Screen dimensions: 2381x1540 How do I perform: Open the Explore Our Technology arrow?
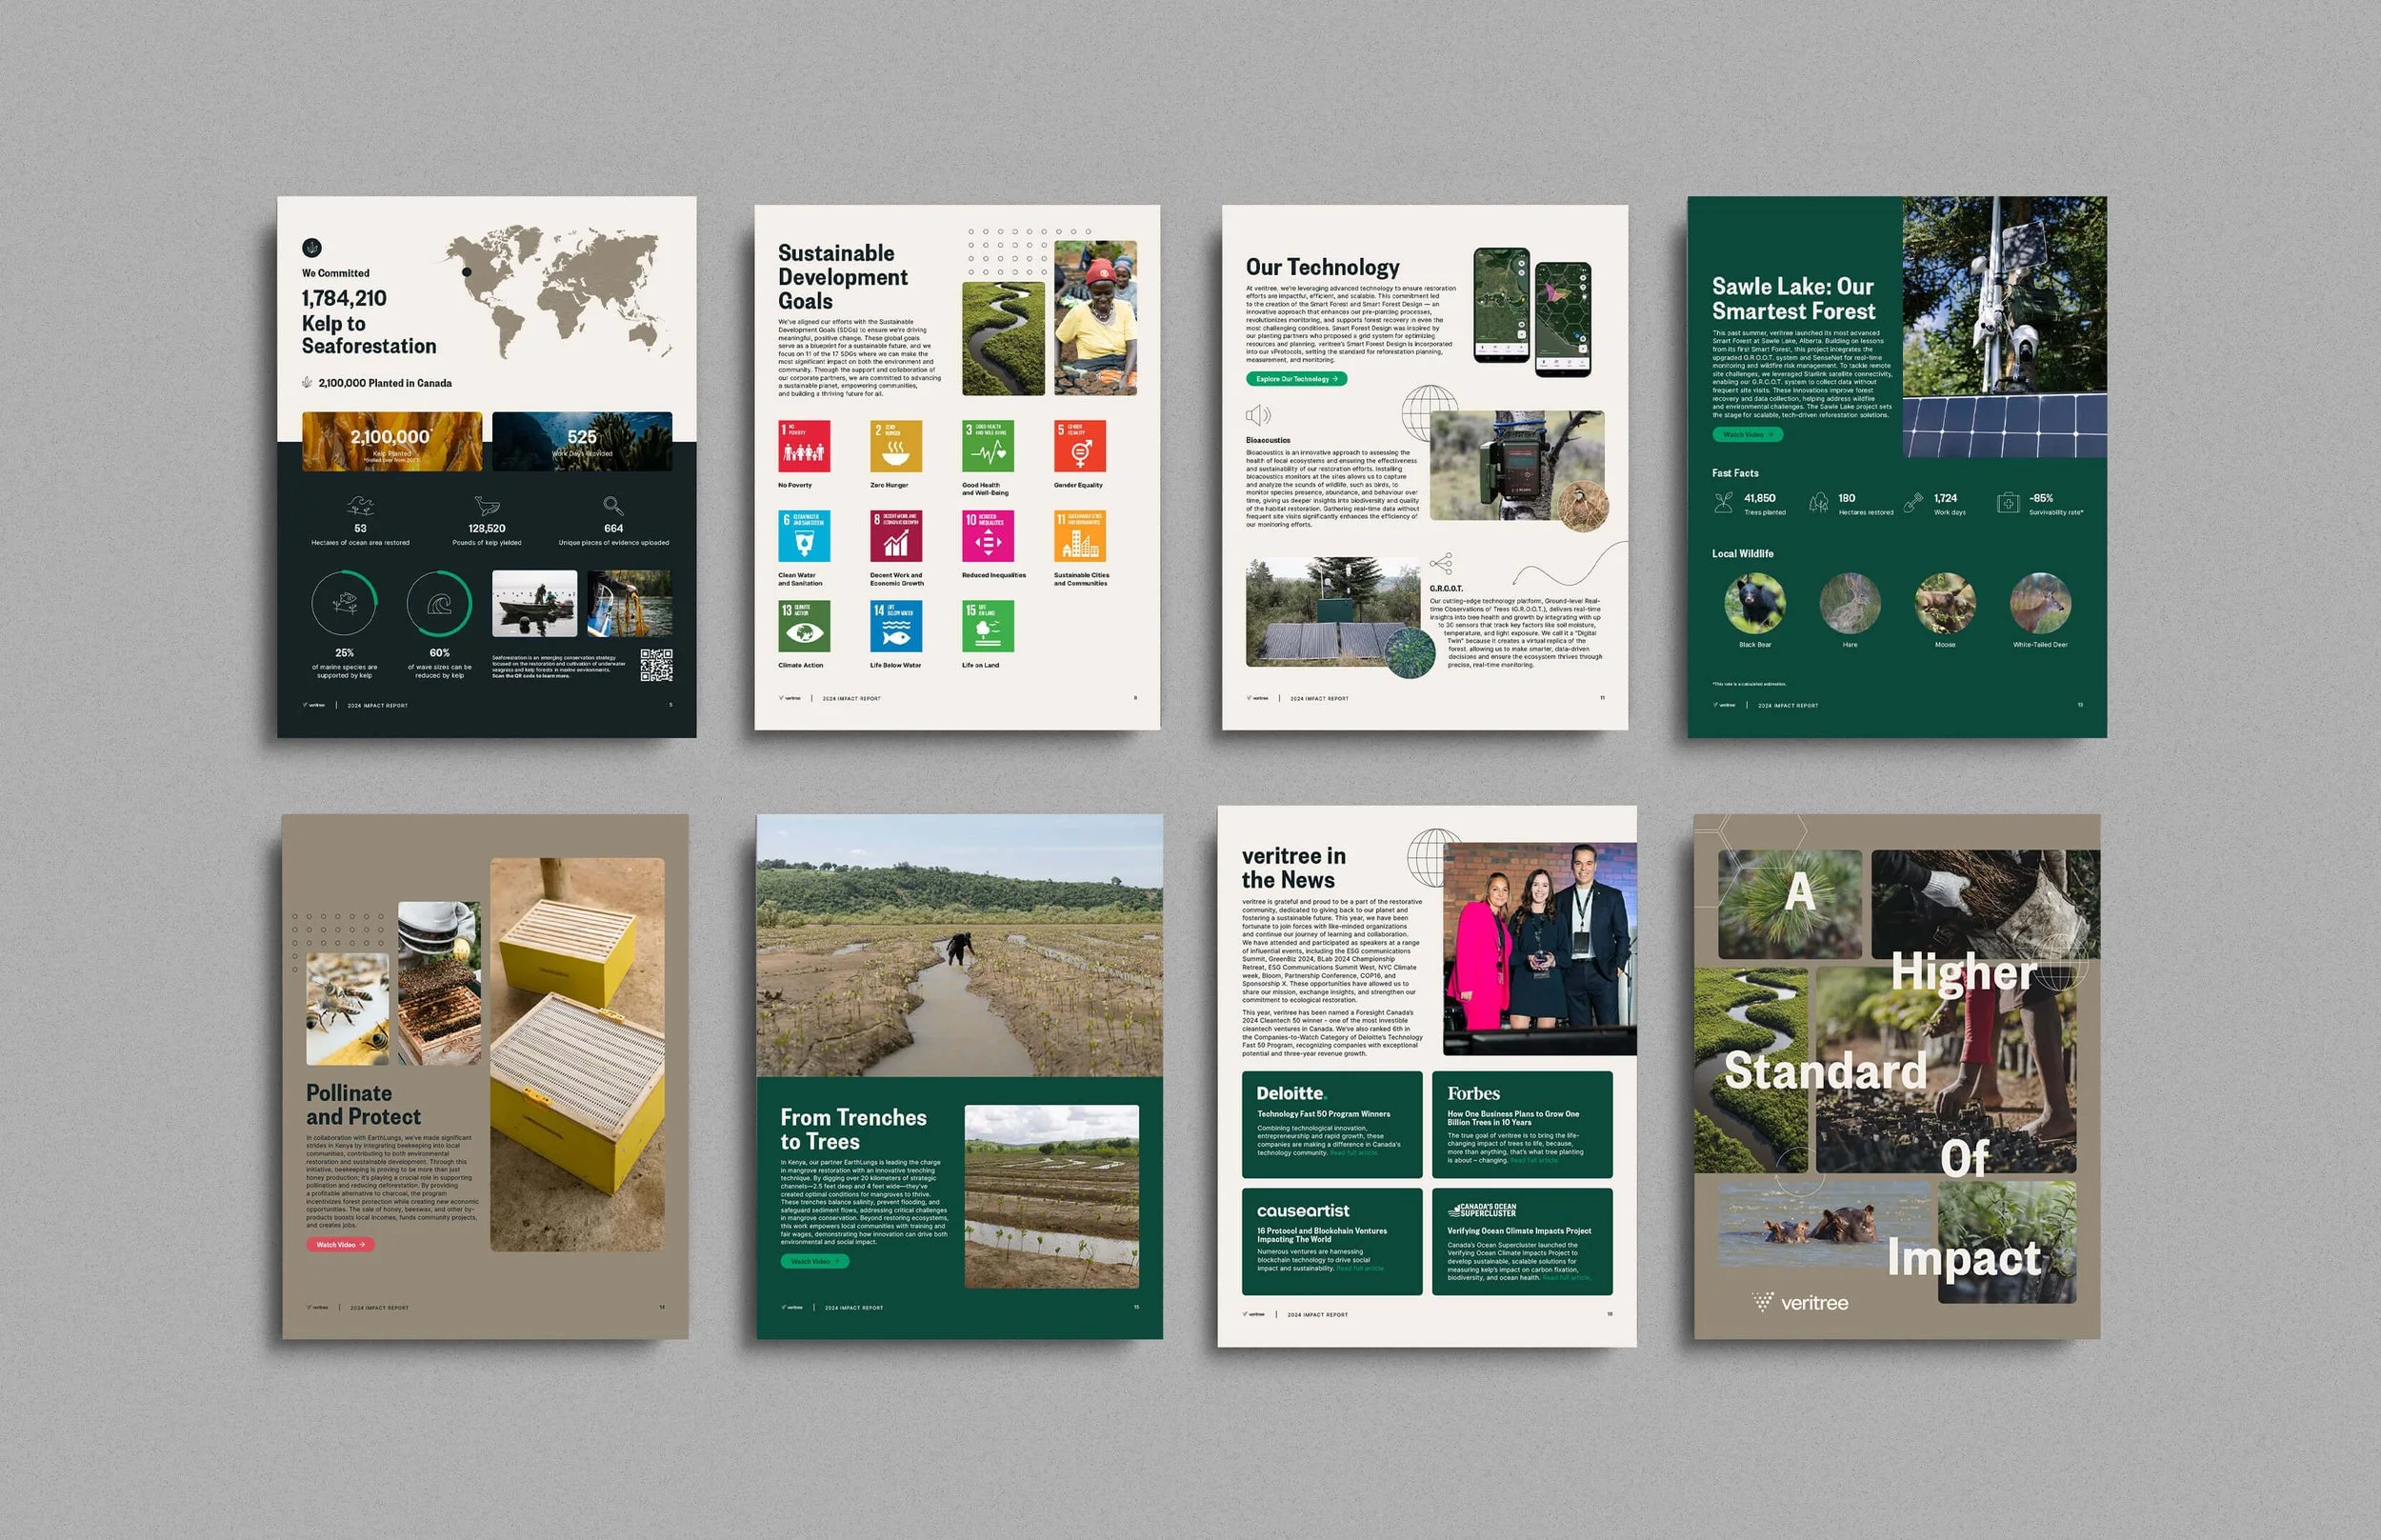click(1337, 379)
